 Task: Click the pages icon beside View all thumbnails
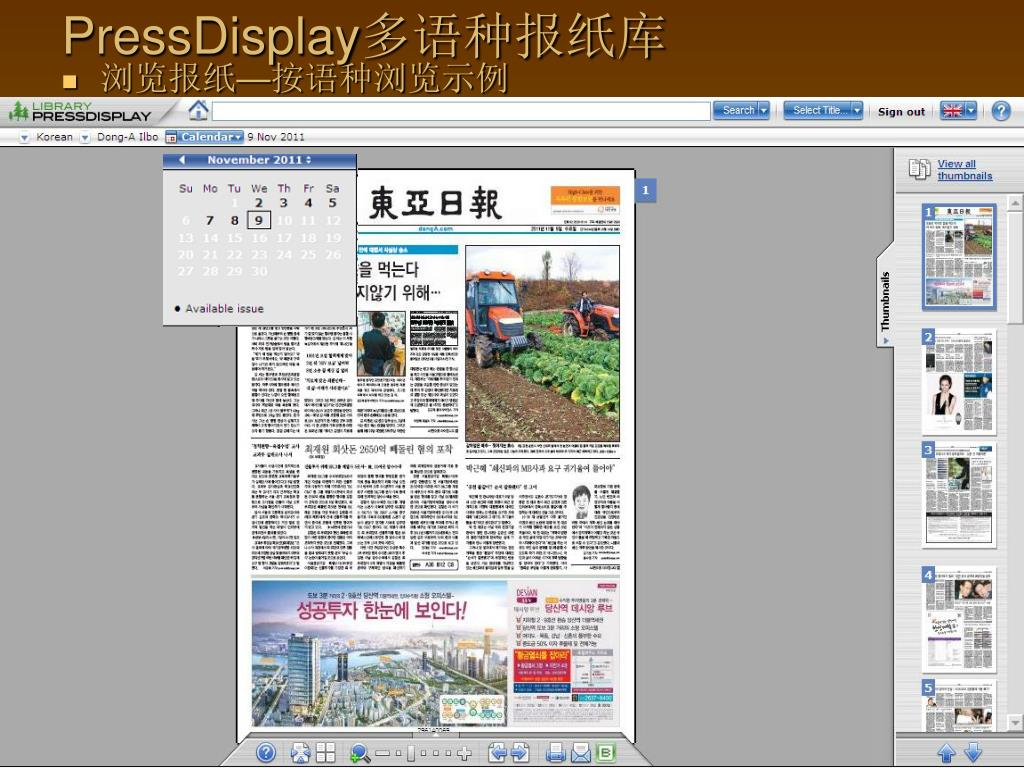click(920, 169)
